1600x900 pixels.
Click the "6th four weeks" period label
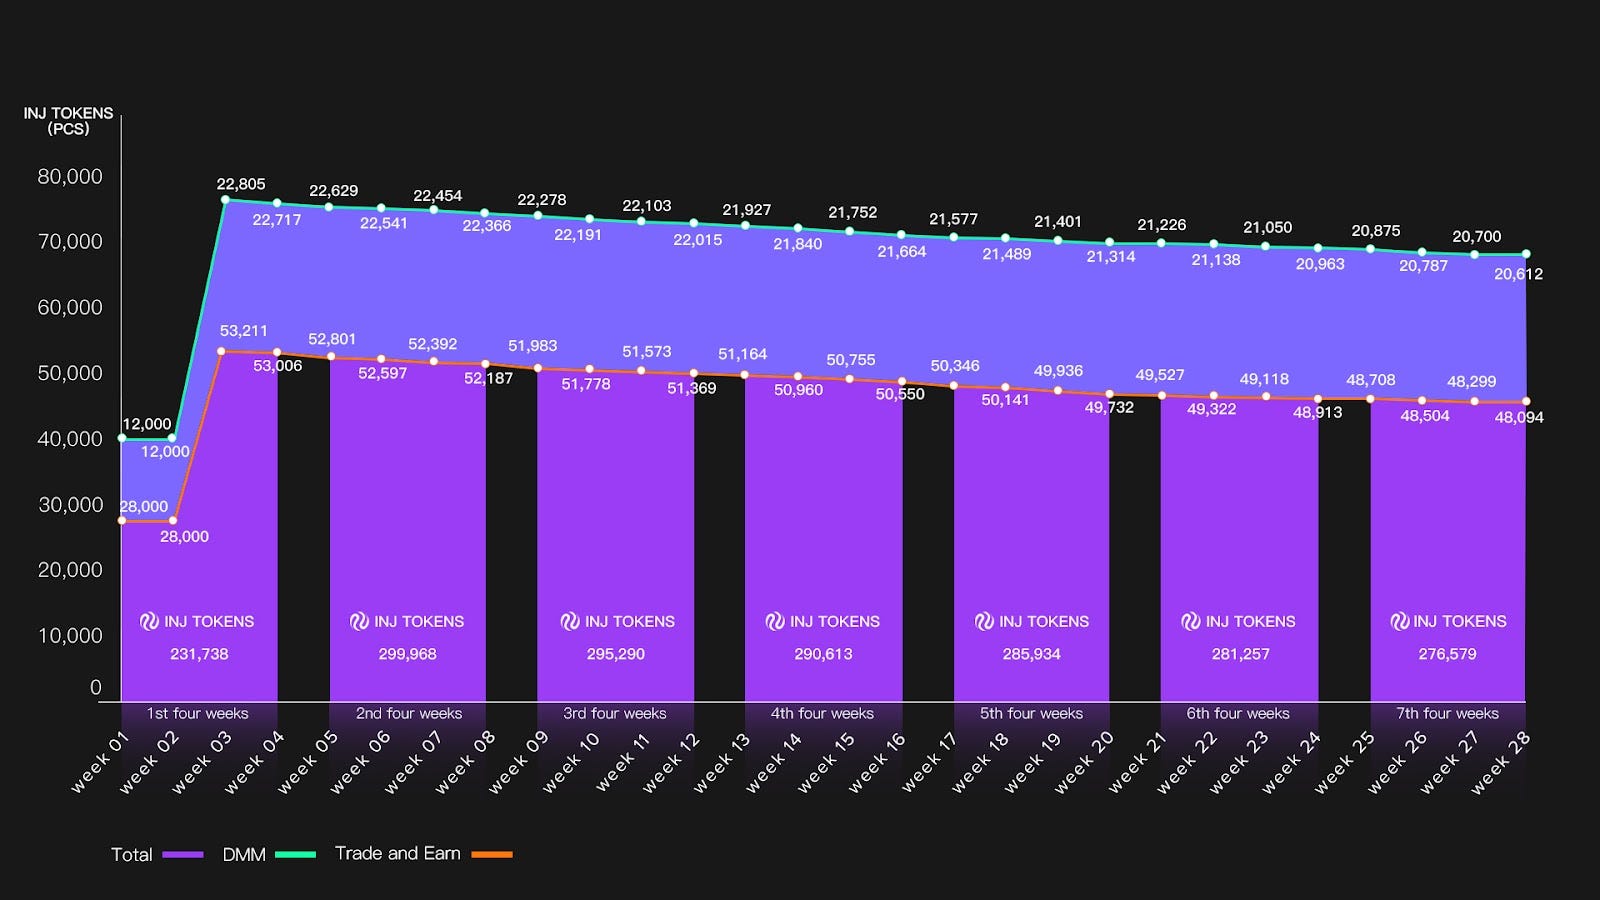click(1238, 713)
